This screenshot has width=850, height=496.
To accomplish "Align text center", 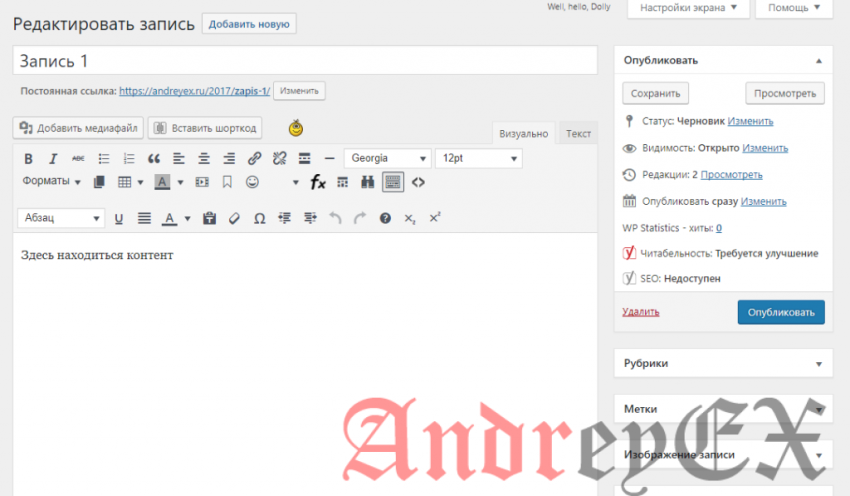I will point(204,158).
